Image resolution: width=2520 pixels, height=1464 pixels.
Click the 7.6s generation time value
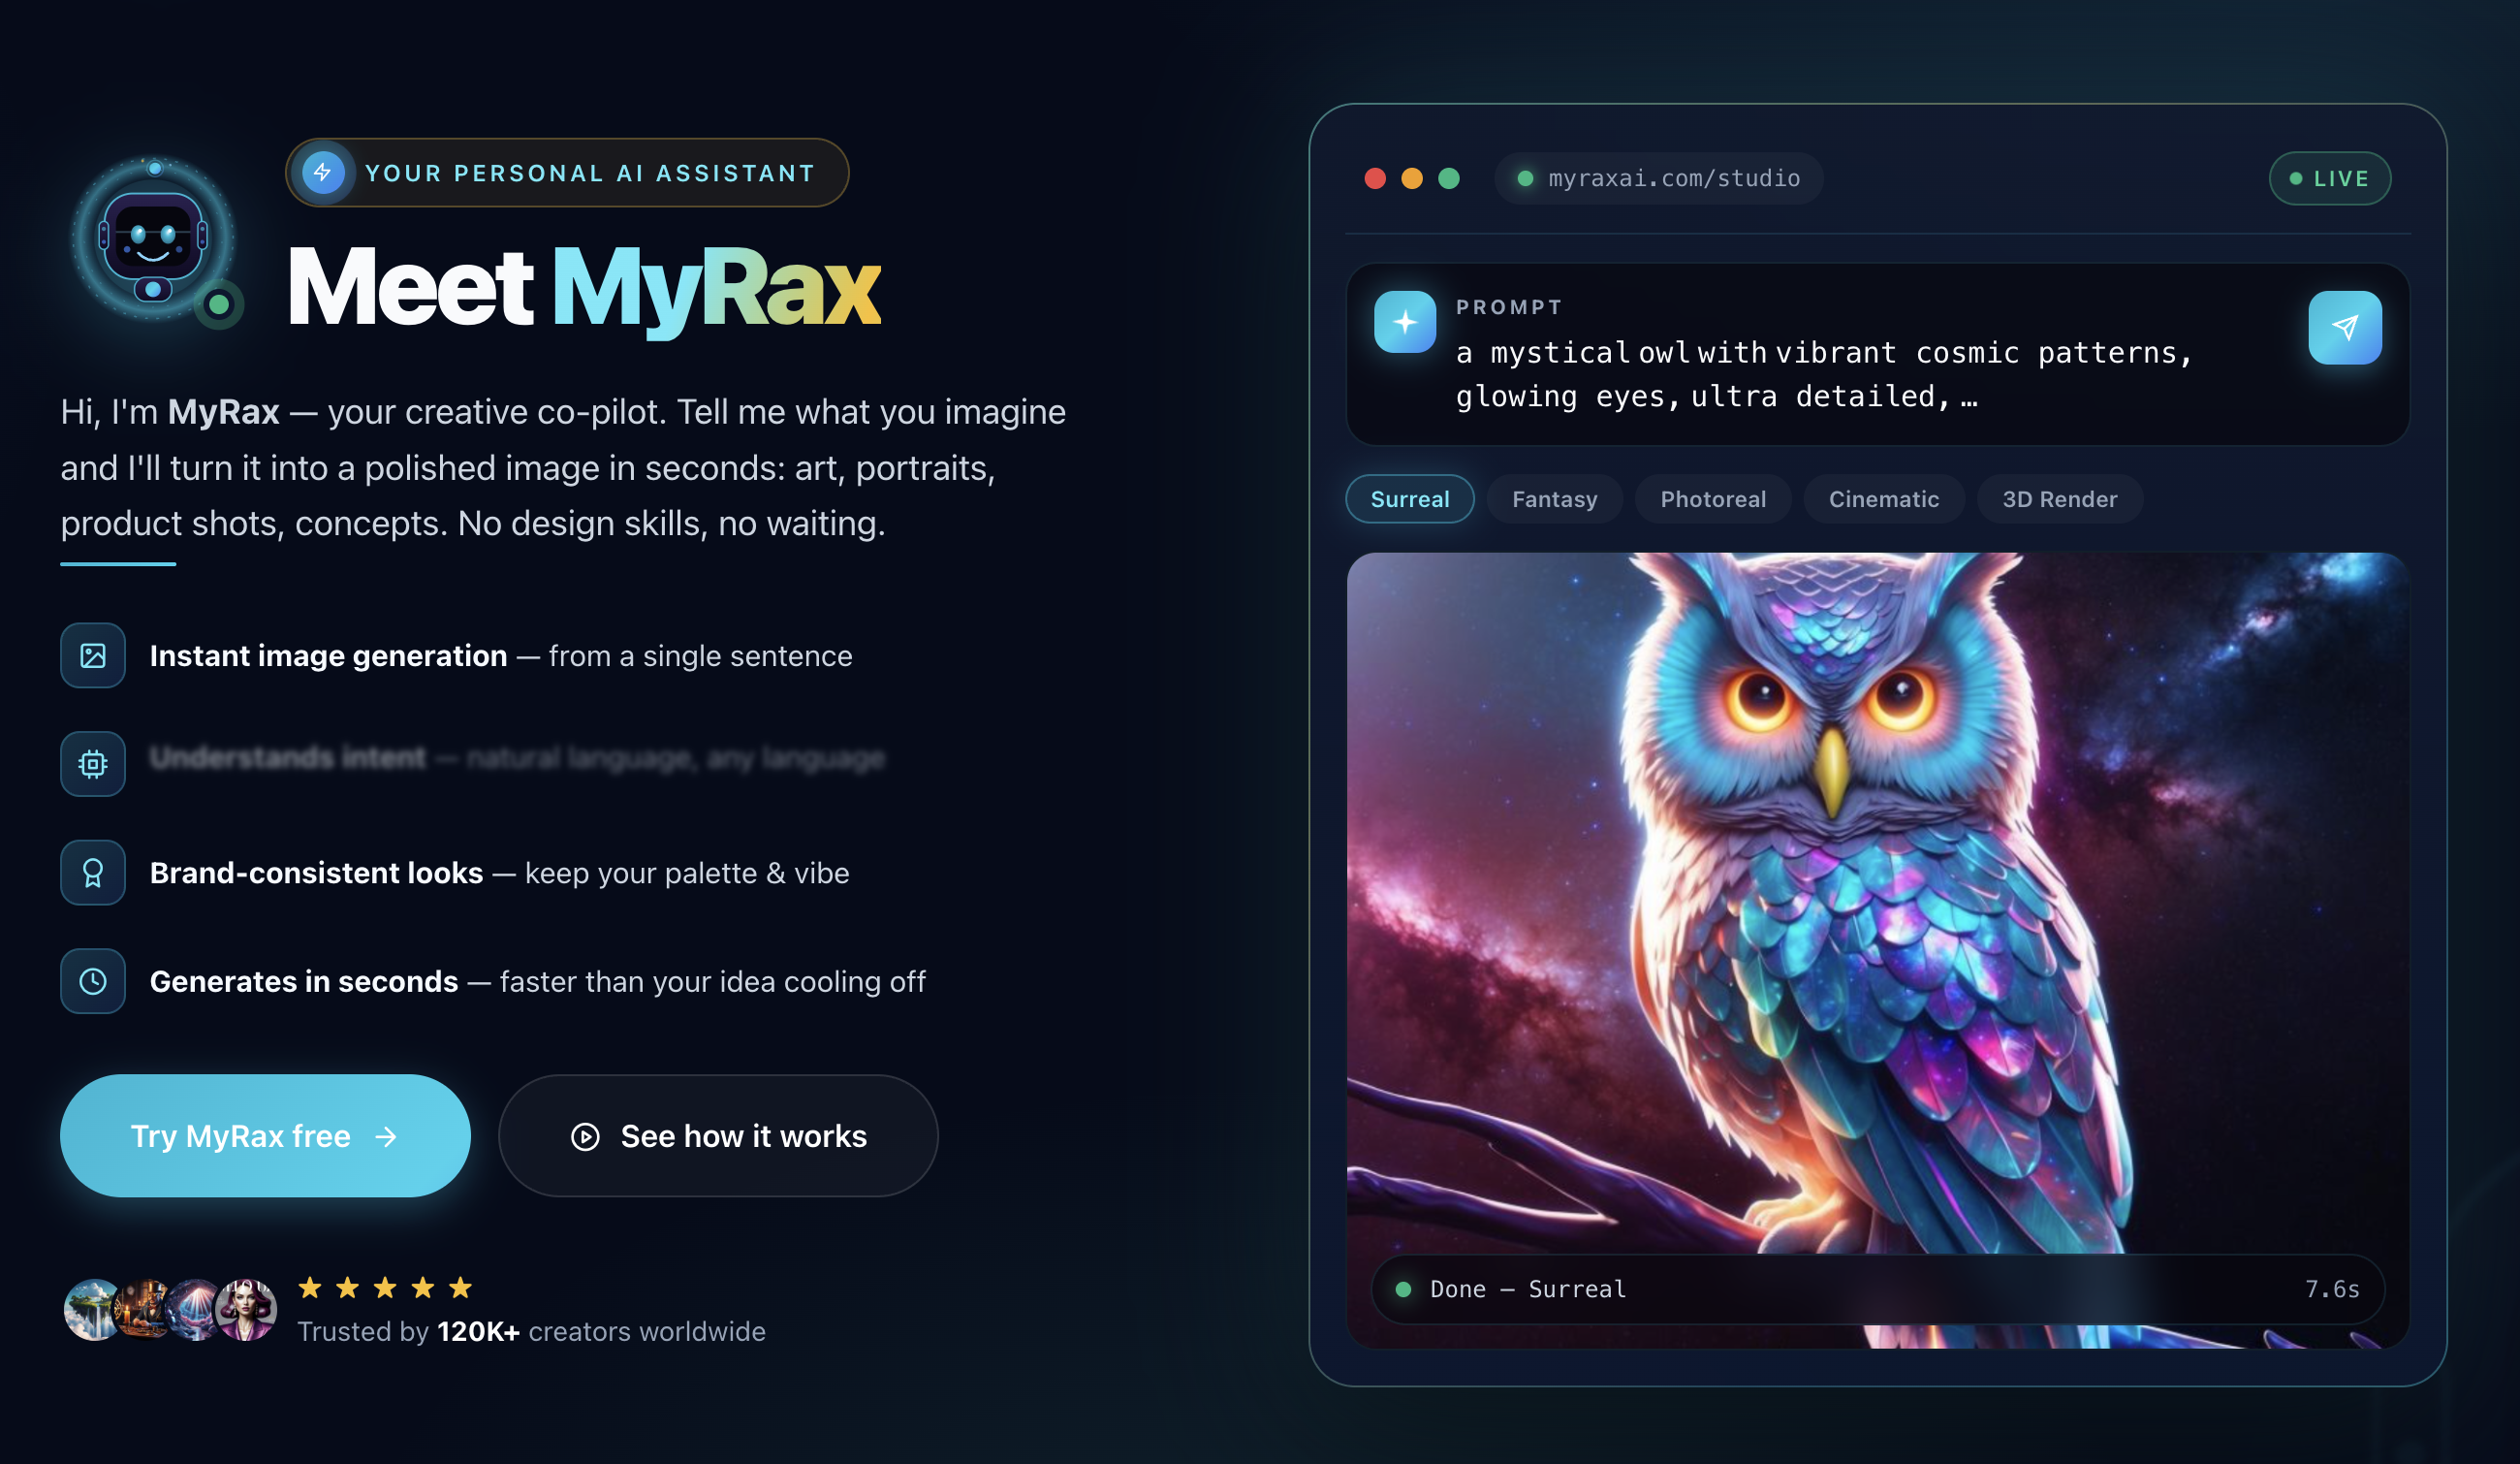[2332, 1289]
